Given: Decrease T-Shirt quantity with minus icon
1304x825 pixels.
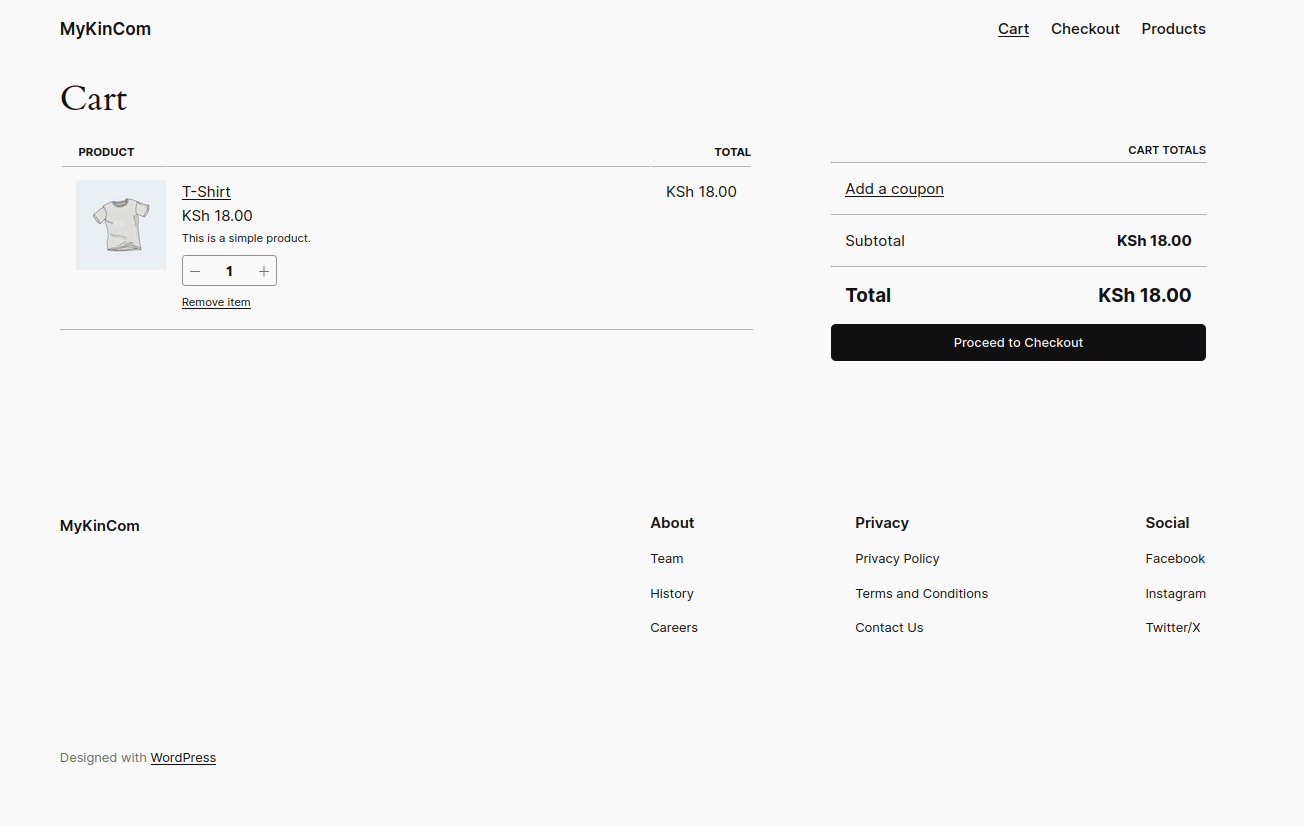Looking at the screenshot, I should (195, 271).
